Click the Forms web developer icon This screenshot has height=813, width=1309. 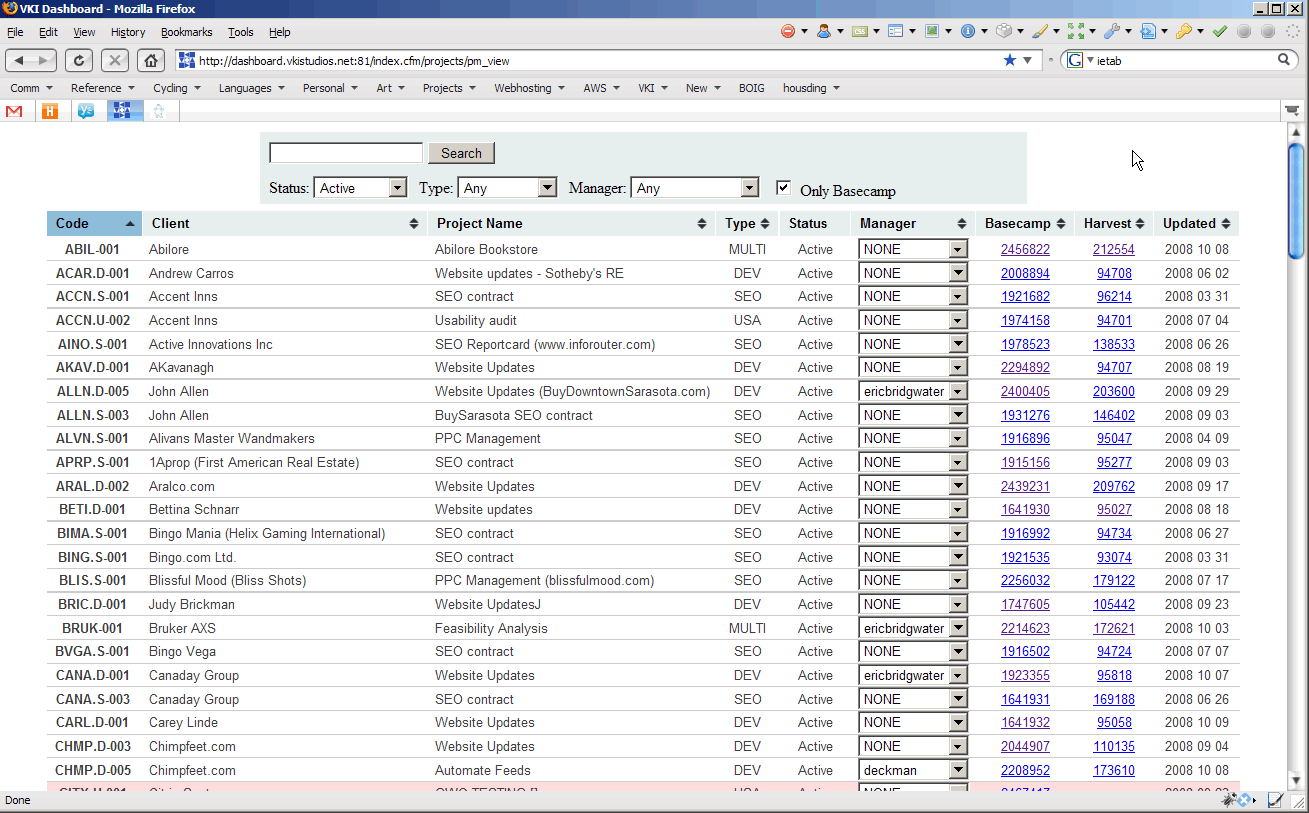tap(895, 32)
